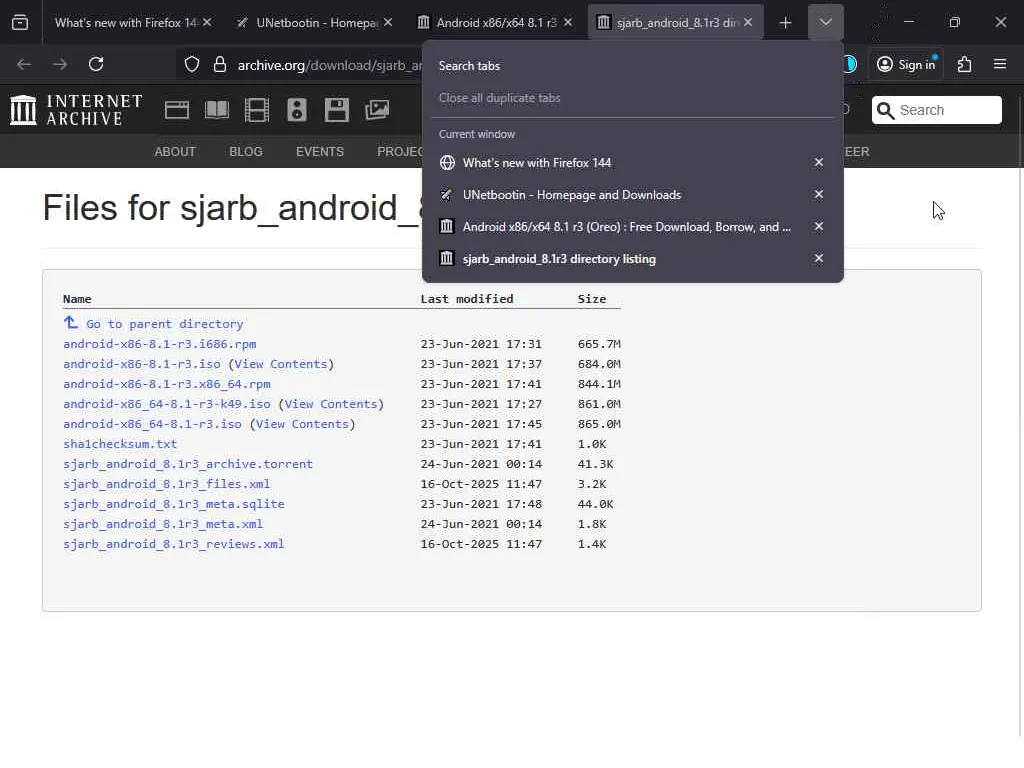Close UNetbootin tab in tab strip
The image size is (1024, 768).
pos(388,22)
